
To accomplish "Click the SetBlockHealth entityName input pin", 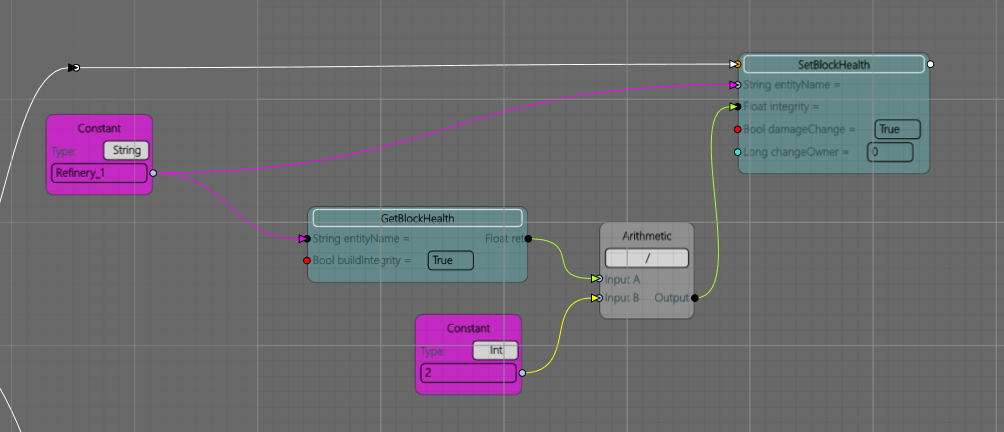I will (x=736, y=85).
